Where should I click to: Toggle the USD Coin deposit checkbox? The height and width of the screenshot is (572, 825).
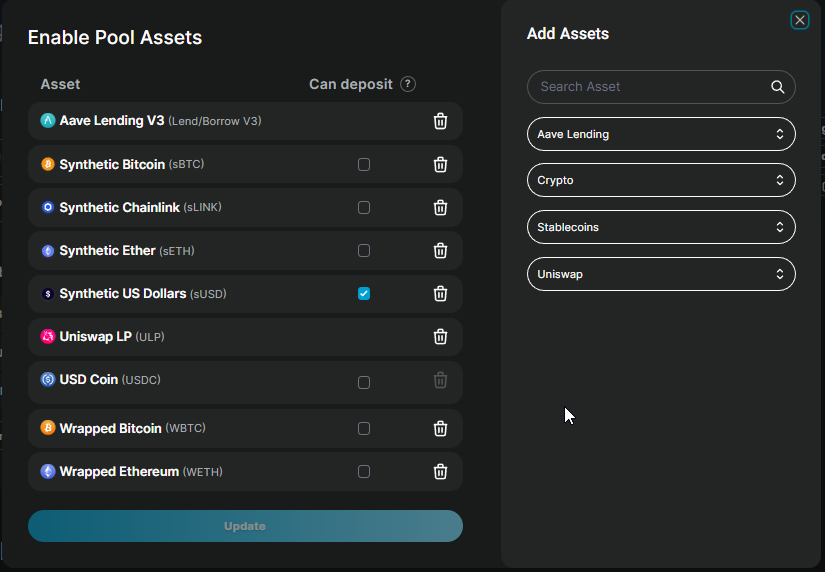(x=364, y=383)
